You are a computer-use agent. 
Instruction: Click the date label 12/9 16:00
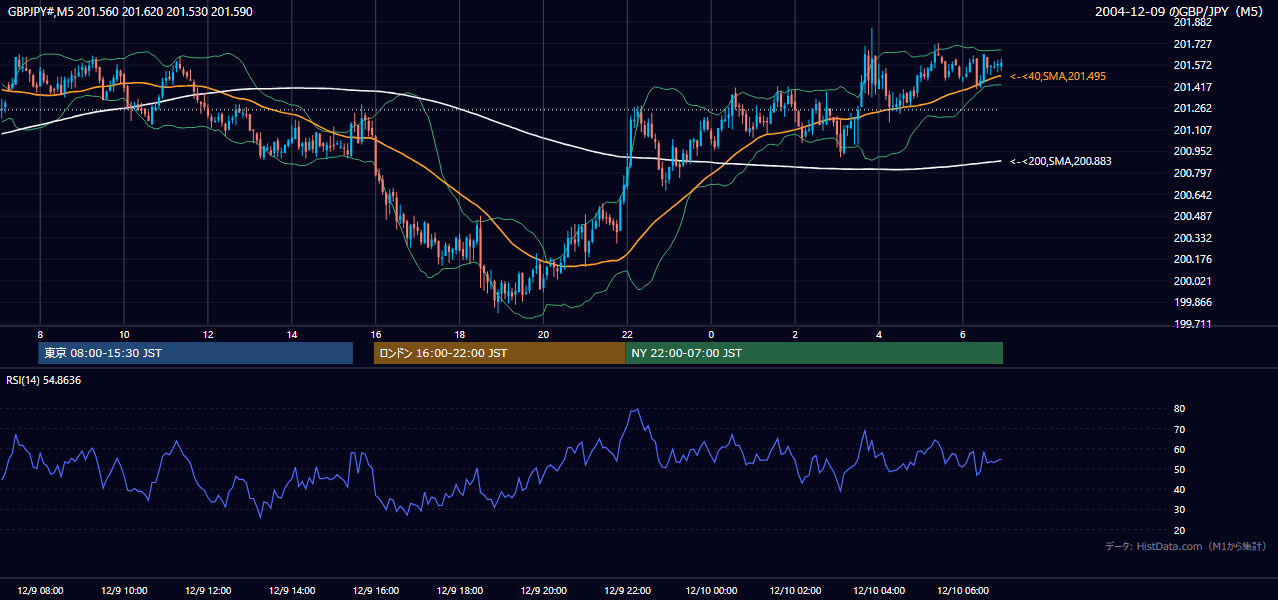pos(375,590)
